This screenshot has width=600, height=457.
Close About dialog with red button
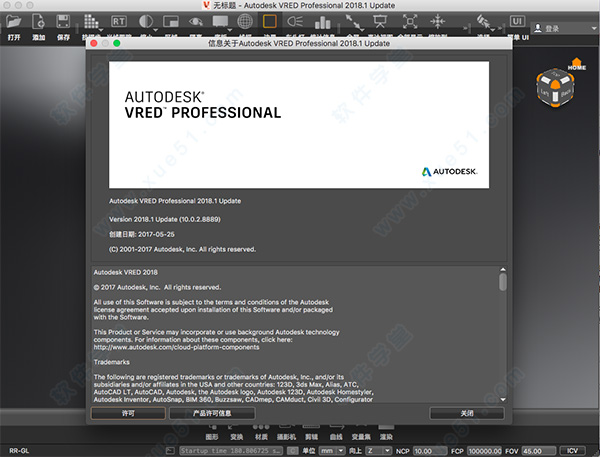pyautogui.click(x=94, y=43)
